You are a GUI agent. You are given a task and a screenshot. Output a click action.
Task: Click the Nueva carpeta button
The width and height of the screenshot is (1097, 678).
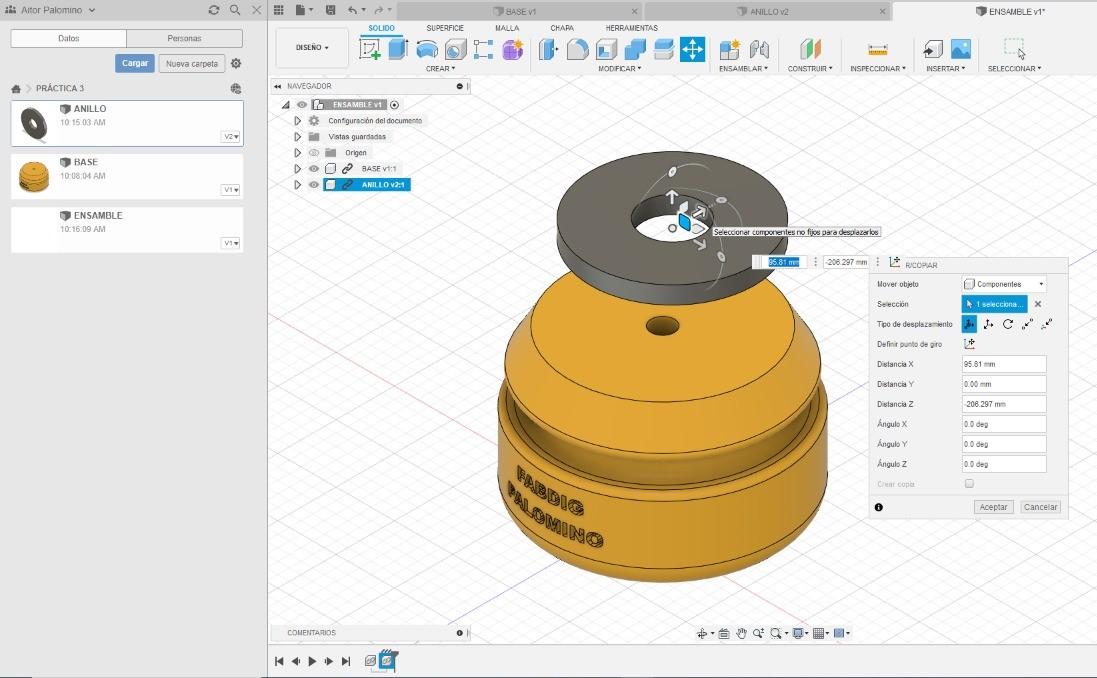pos(192,63)
